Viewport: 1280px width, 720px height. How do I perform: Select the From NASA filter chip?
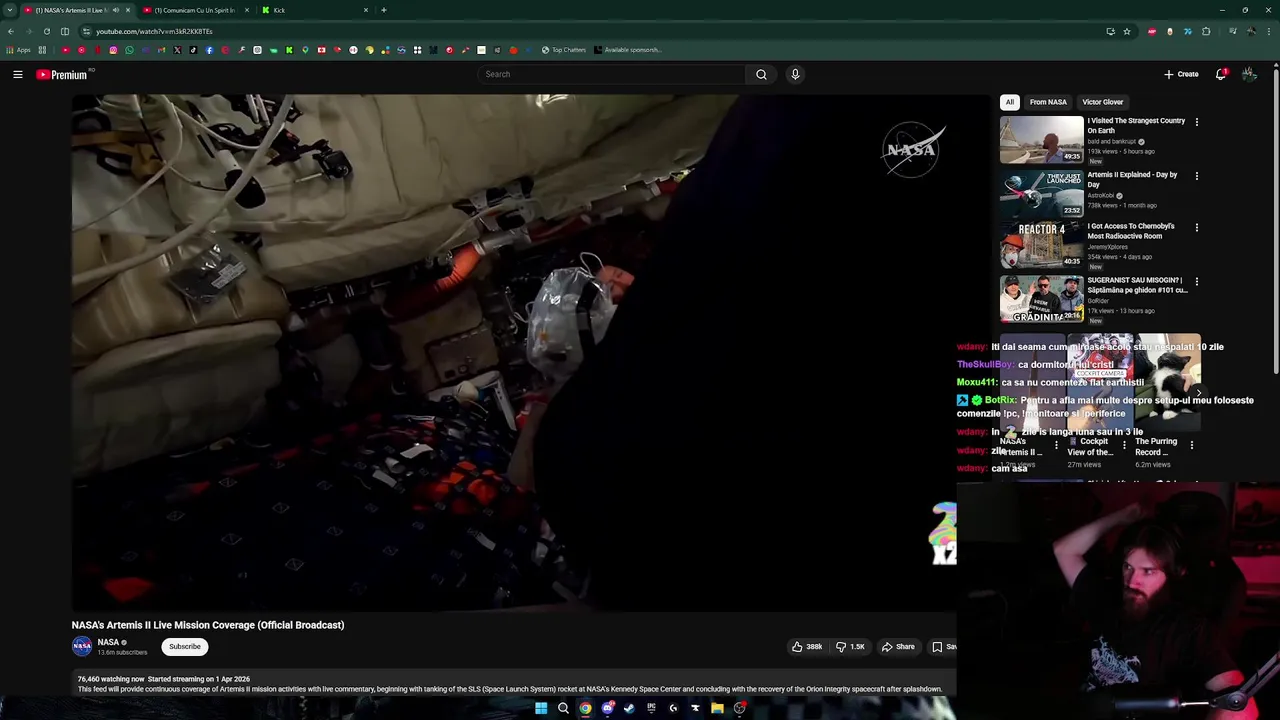coord(1048,102)
